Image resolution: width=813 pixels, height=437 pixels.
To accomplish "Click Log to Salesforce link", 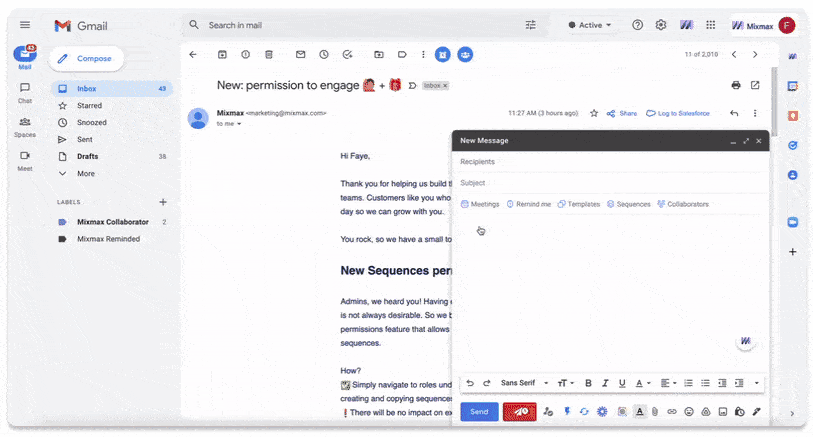I will click(678, 113).
